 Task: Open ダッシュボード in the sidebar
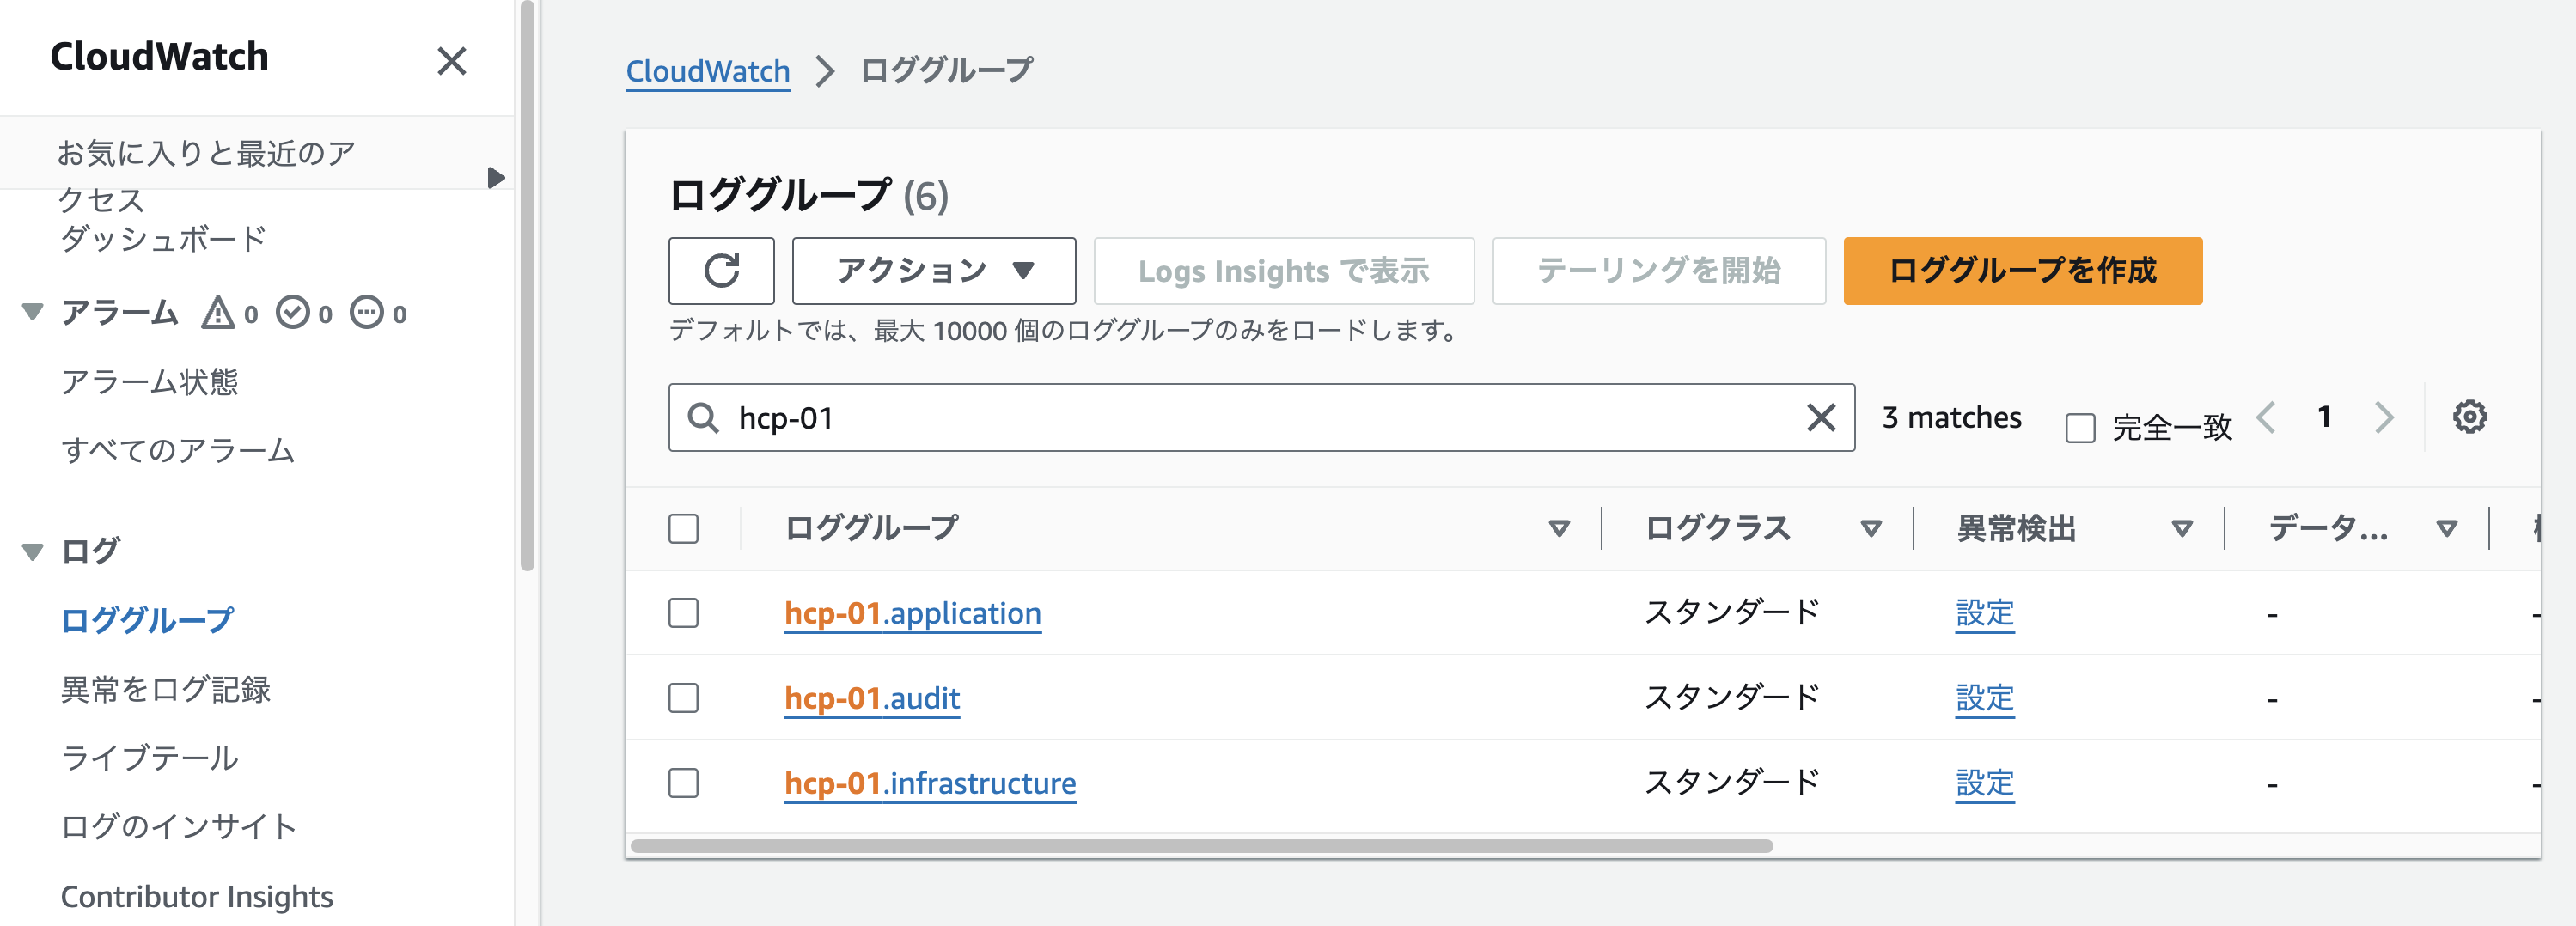[x=163, y=240]
